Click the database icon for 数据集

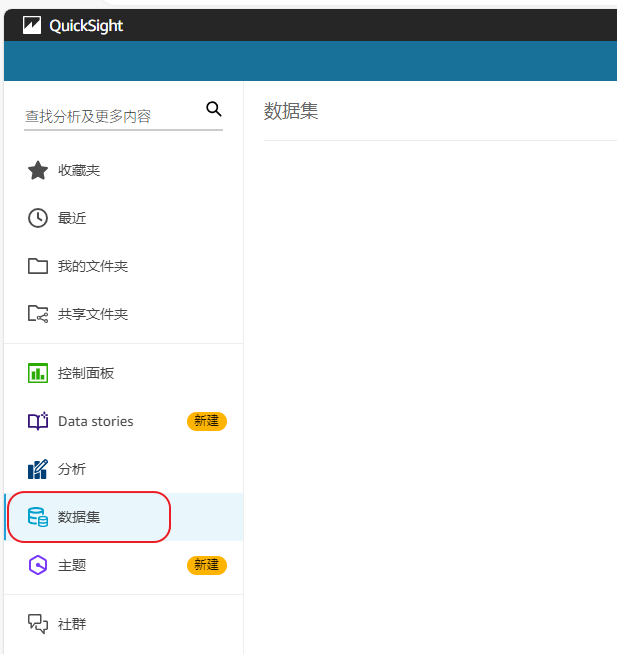pyautogui.click(x=38, y=517)
